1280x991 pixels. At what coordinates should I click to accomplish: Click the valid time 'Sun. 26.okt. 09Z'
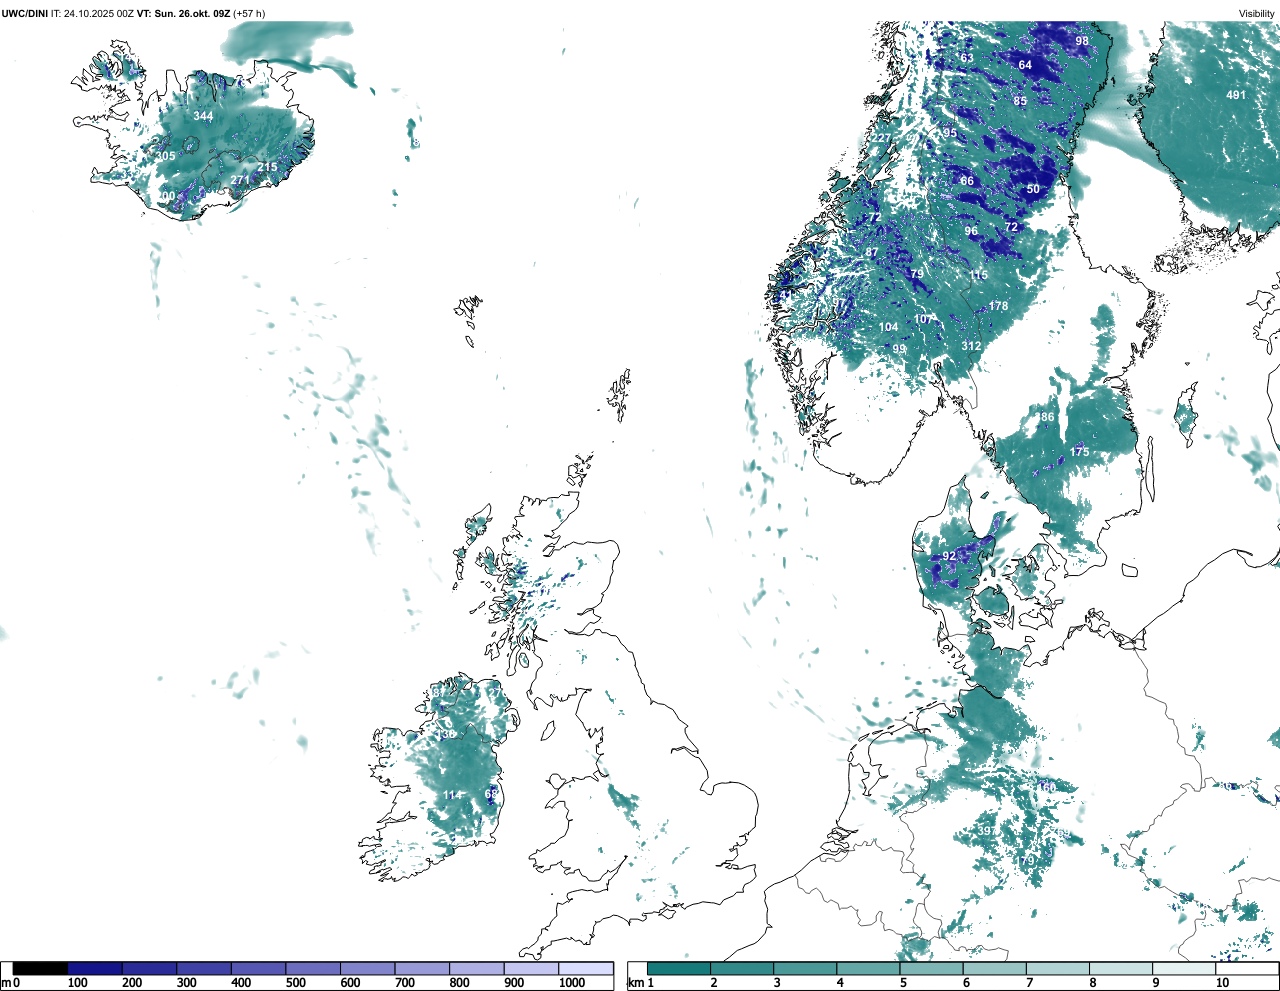click(x=192, y=13)
